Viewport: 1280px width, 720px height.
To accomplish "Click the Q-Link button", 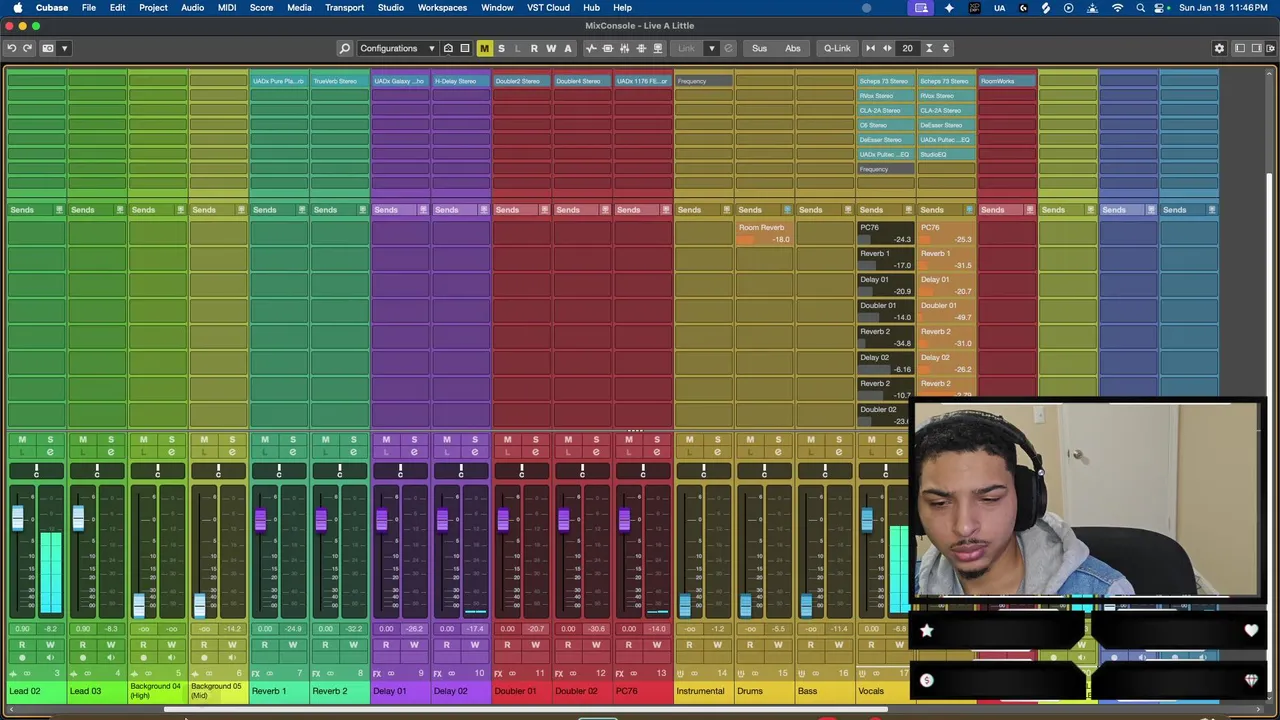I will pyautogui.click(x=837, y=48).
